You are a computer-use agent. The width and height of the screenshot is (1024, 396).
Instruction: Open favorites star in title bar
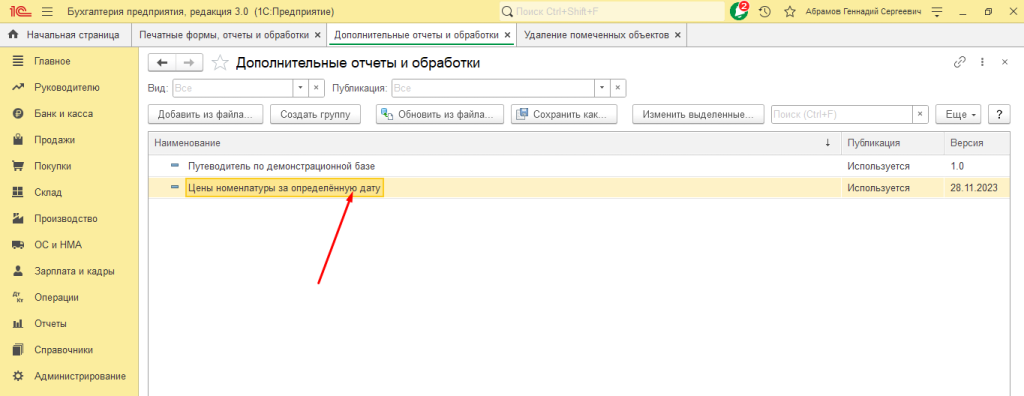(x=790, y=12)
